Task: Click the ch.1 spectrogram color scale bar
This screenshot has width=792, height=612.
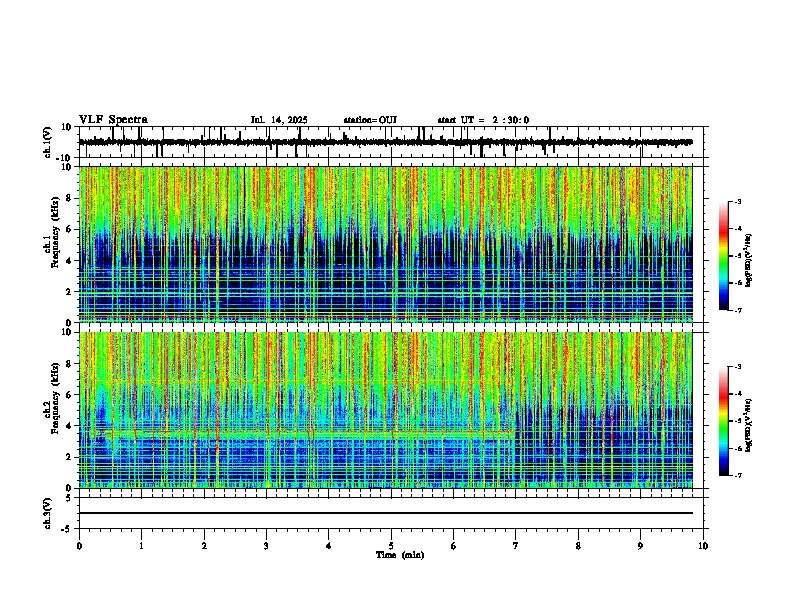Action: pos(724,256)
